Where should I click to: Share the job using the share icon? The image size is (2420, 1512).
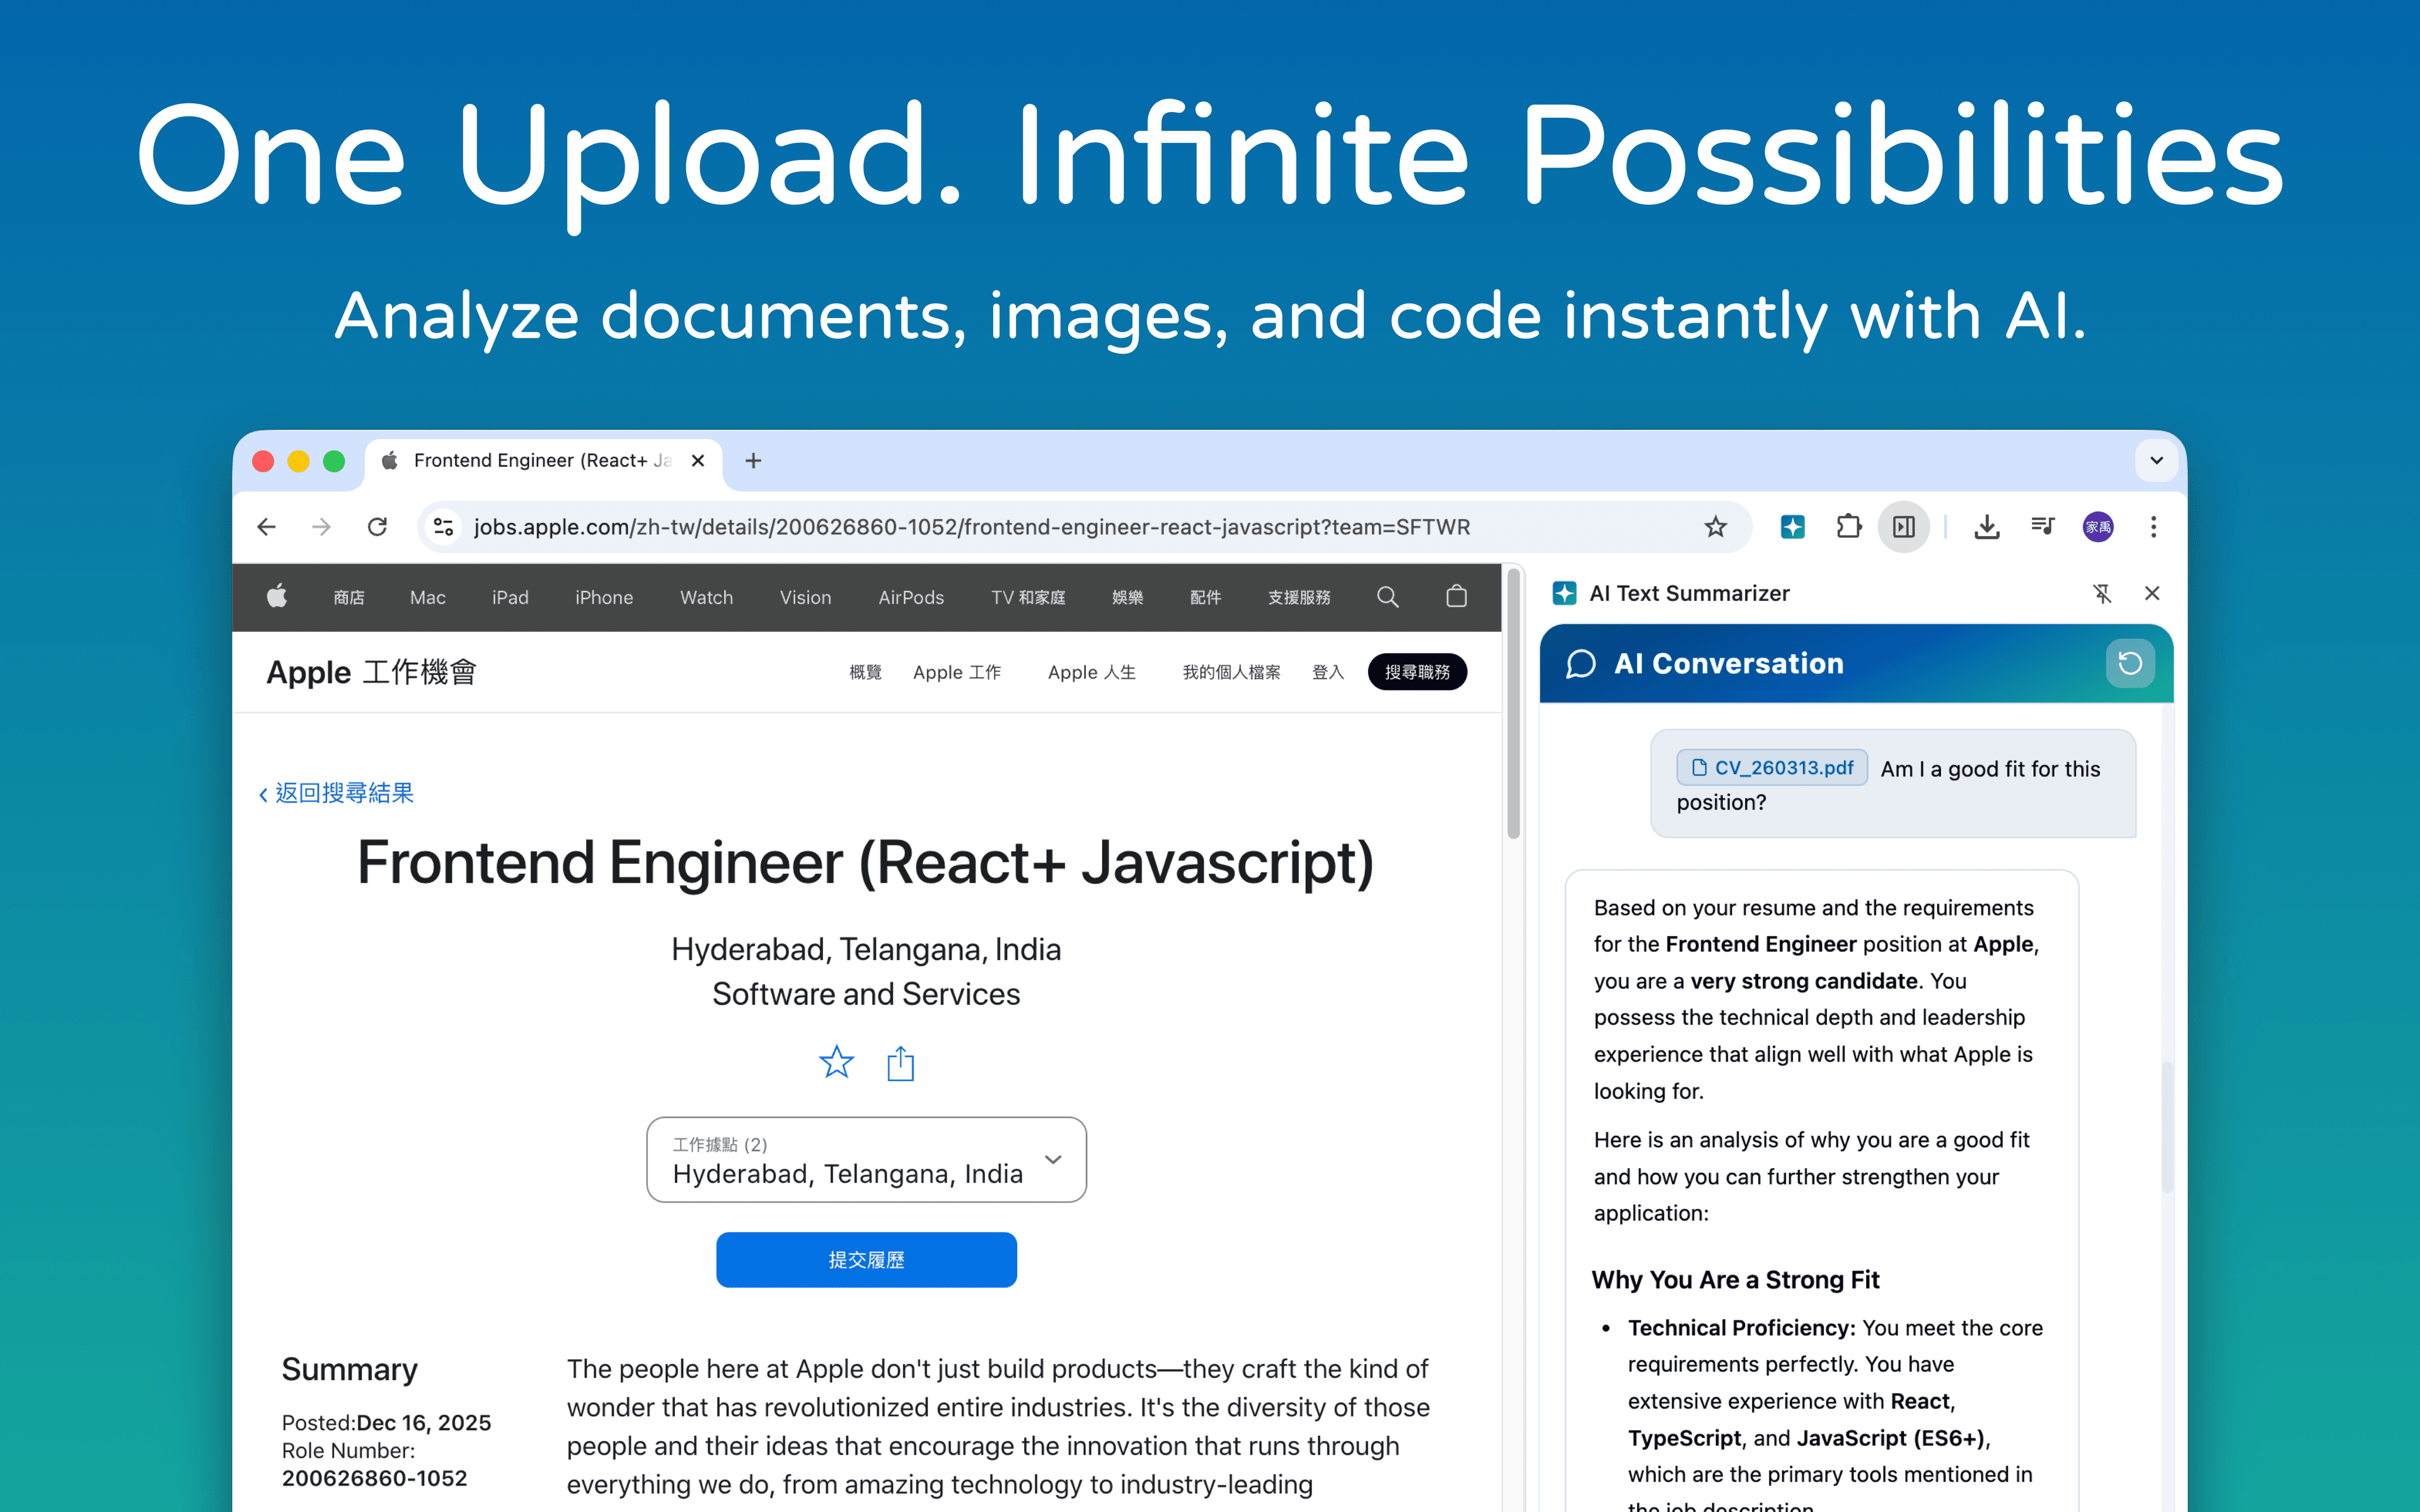point(900,1063)
